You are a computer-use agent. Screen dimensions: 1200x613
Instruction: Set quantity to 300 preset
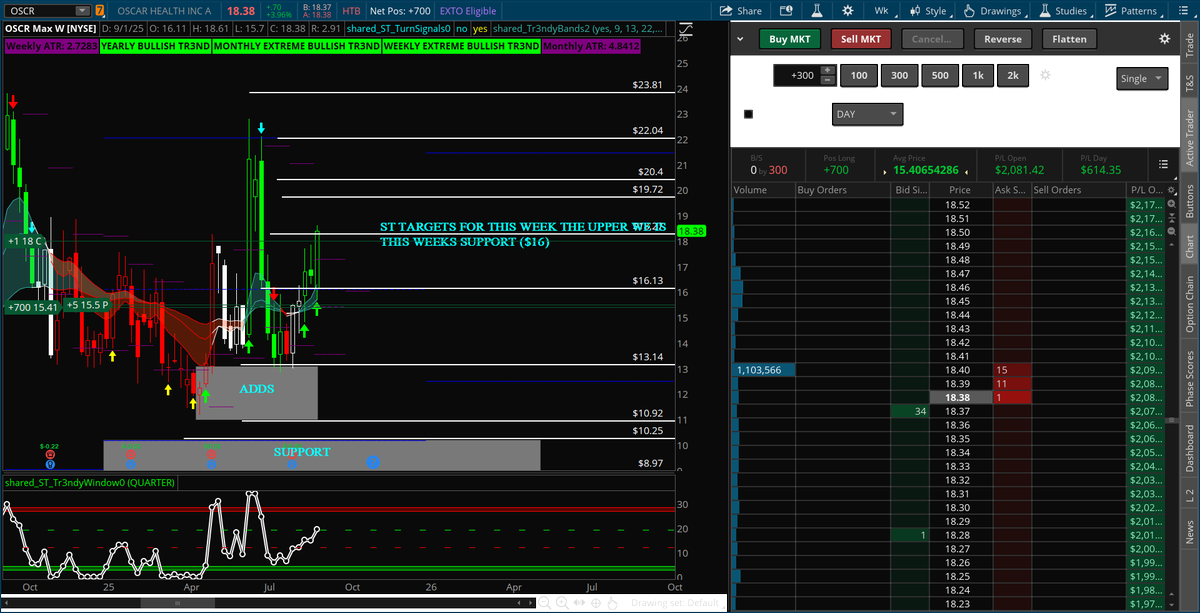(900, 76)
